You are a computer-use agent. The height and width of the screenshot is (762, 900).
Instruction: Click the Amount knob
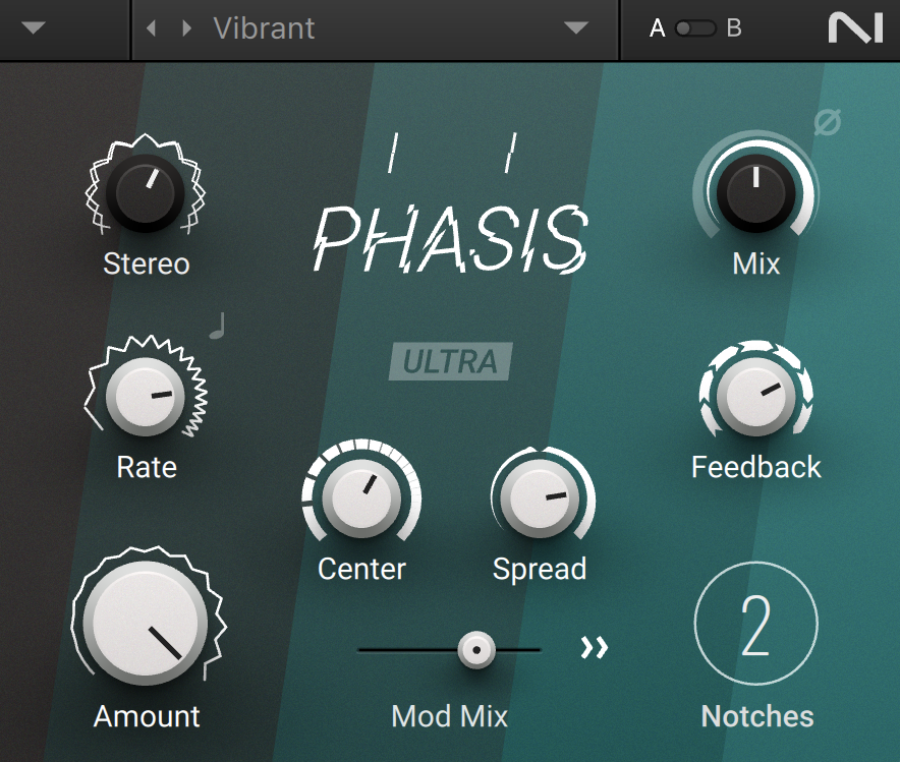pyautogui.click(x=146, y=623)
